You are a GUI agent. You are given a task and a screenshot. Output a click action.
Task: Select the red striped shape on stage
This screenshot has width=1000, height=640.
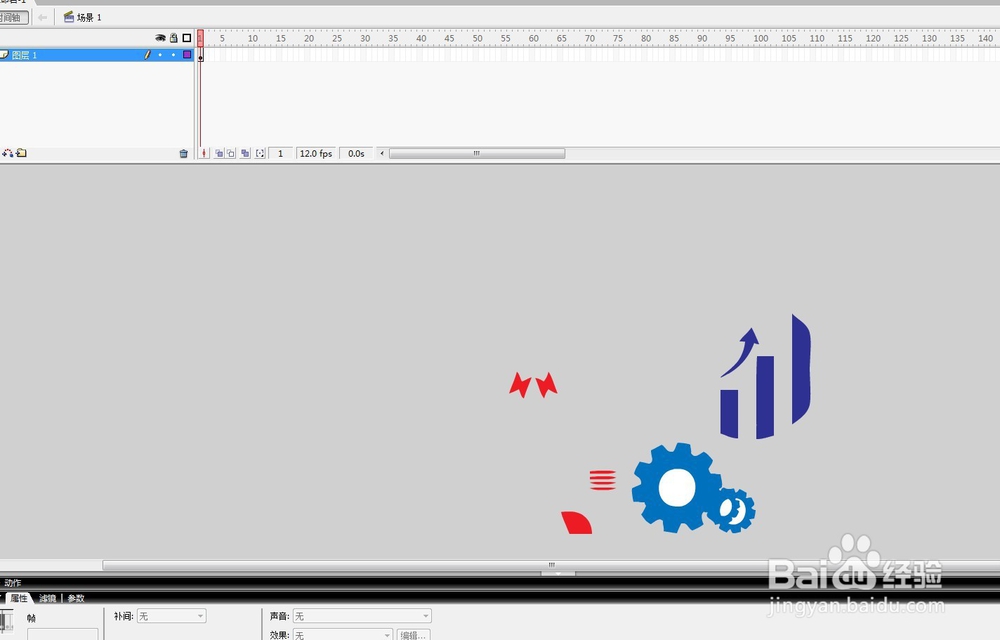click(x=603, y=480)
